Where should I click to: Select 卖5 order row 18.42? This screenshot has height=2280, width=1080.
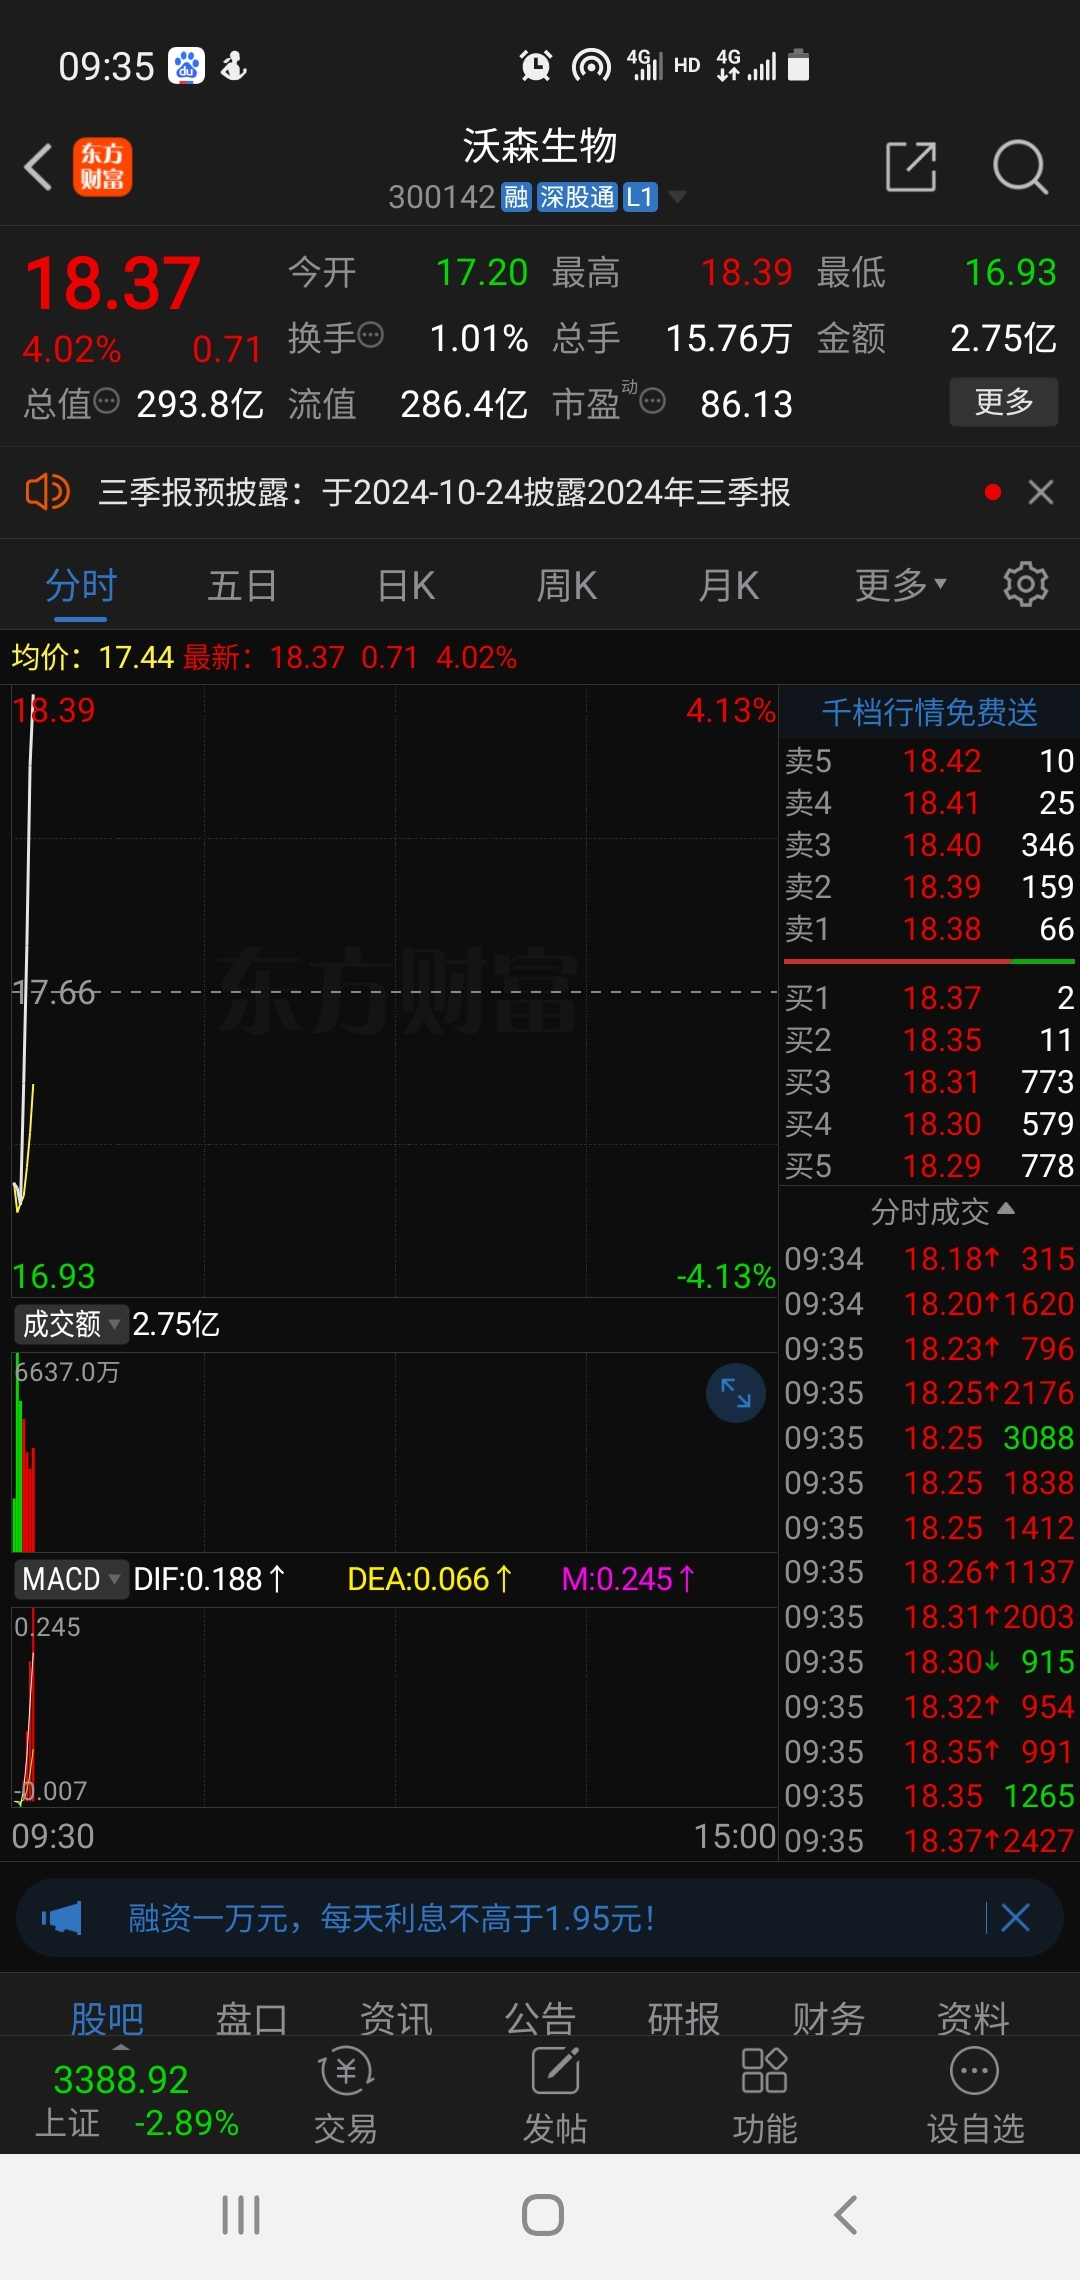929,761
